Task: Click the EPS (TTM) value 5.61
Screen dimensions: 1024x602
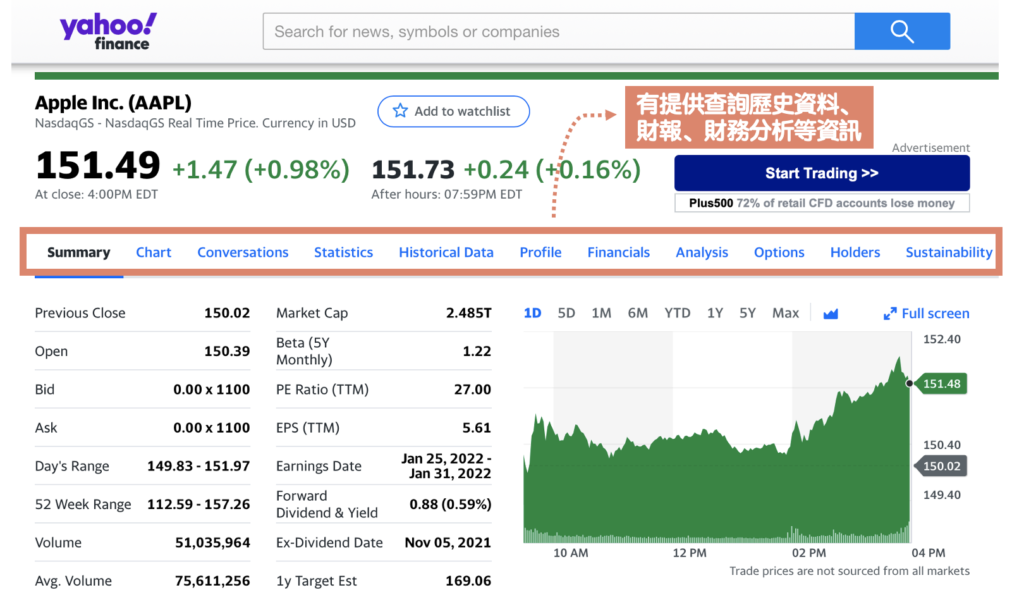Action: tap(477, 428)
